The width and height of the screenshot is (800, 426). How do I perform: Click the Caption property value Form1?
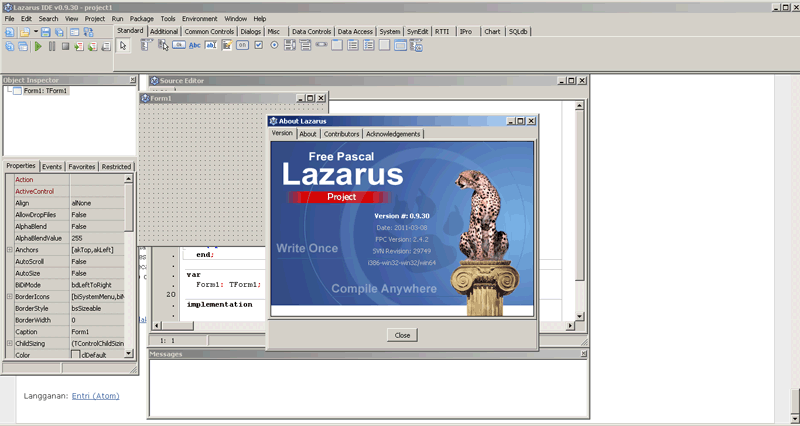click(x=97, y=332)
